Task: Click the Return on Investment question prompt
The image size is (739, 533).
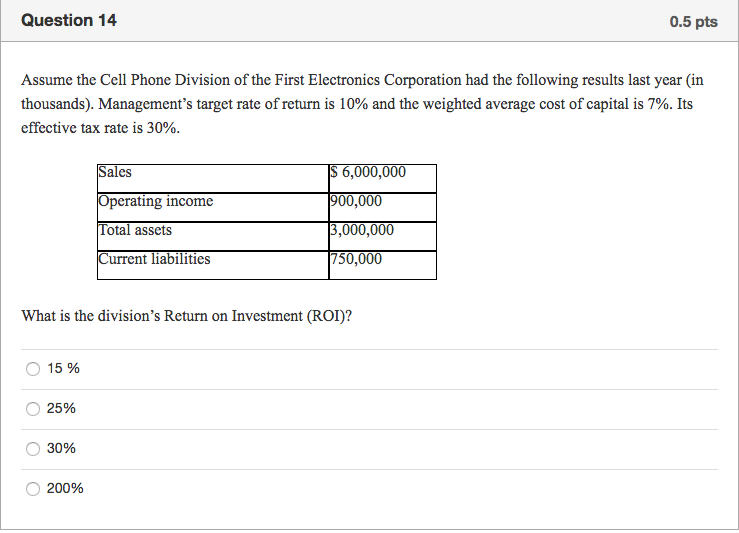Action: (187, 316)
